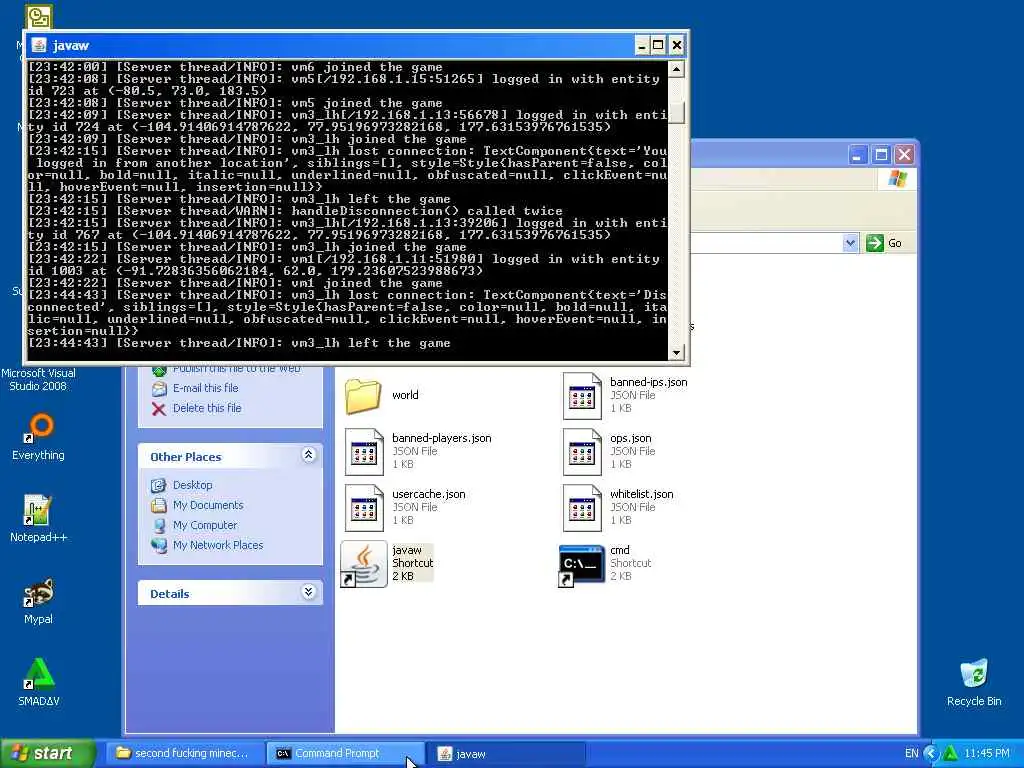Select the cmd shortcut icon
Viewport: 1024px width, 768px height.
[581, 566]
